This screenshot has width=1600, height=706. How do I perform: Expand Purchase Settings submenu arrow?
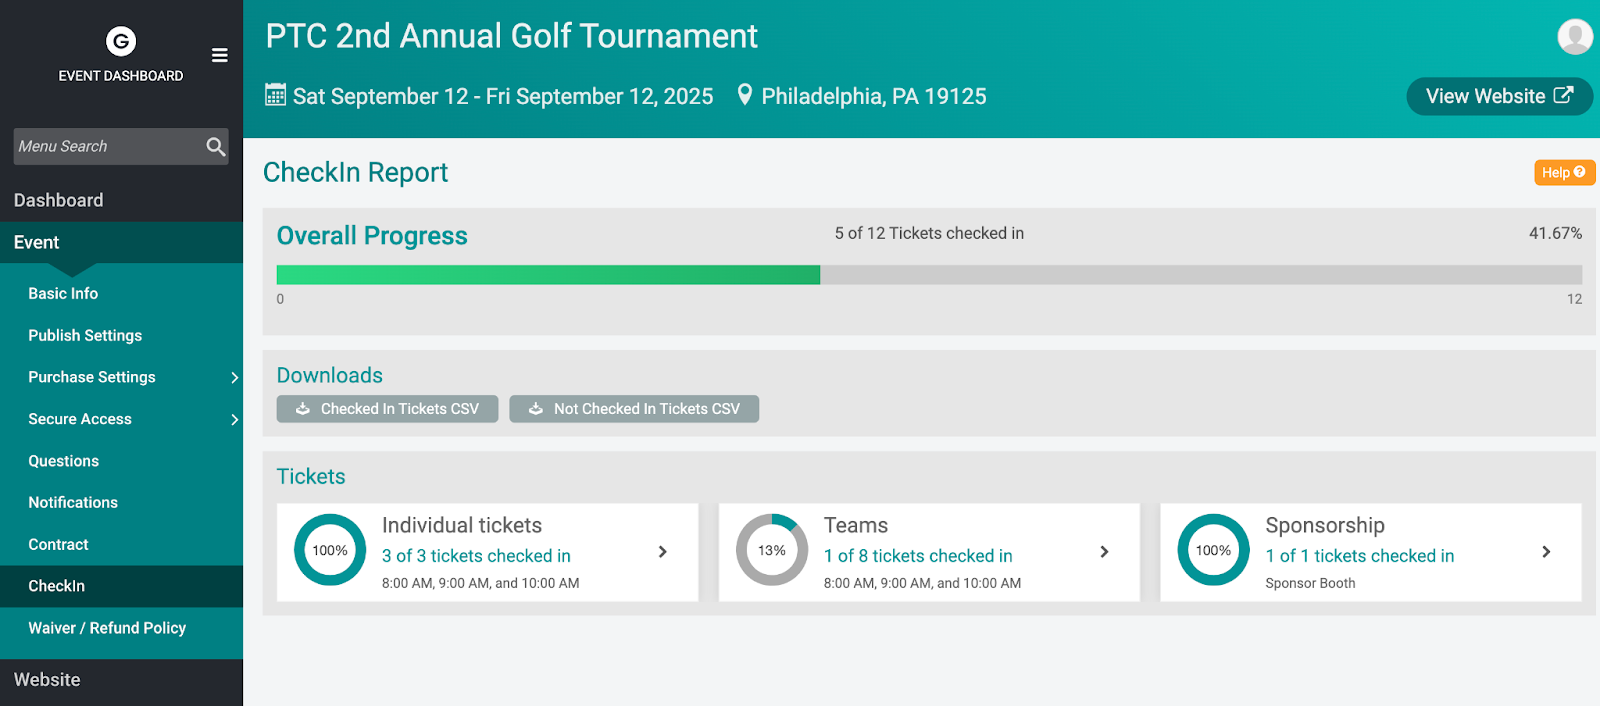point(234,378)
